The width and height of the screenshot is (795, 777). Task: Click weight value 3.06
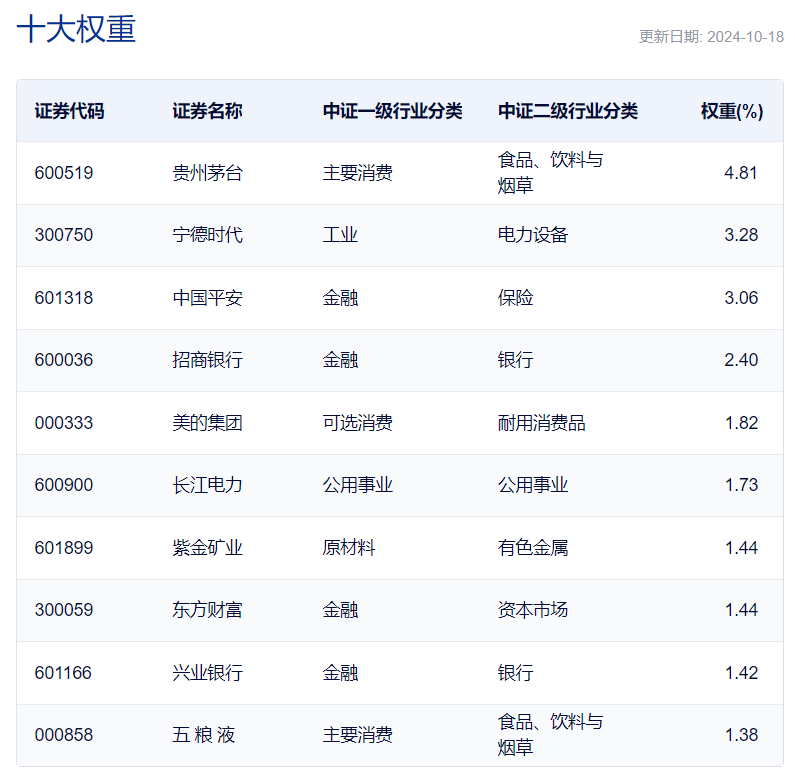[x=741, y=298]
